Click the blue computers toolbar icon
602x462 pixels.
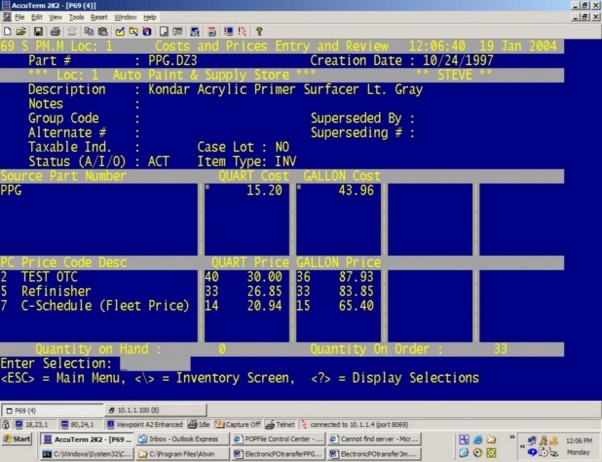pos(195,31)
